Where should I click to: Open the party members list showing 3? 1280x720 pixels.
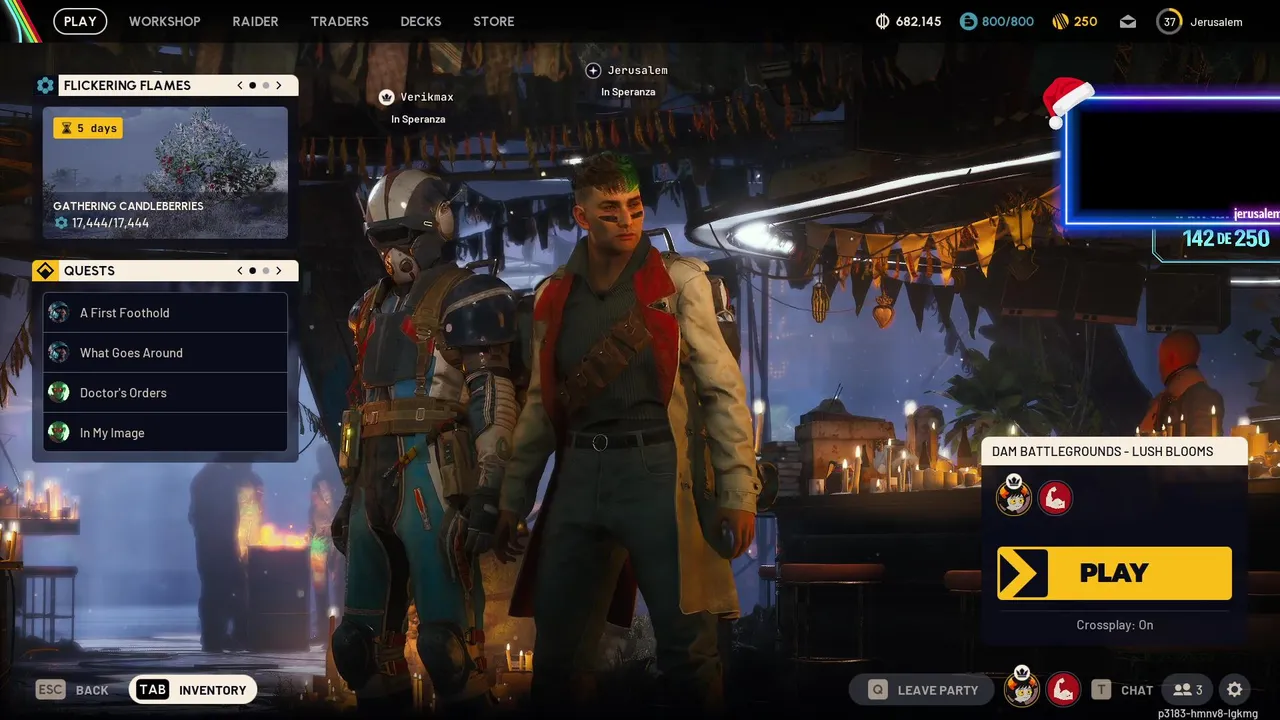click(1188, 690)
